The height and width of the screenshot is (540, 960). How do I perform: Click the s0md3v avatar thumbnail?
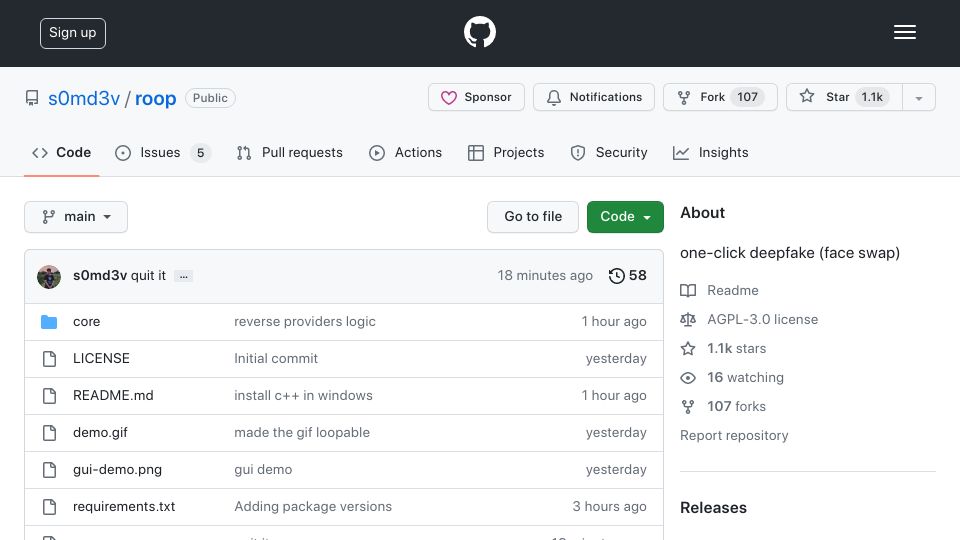(49, 277)
